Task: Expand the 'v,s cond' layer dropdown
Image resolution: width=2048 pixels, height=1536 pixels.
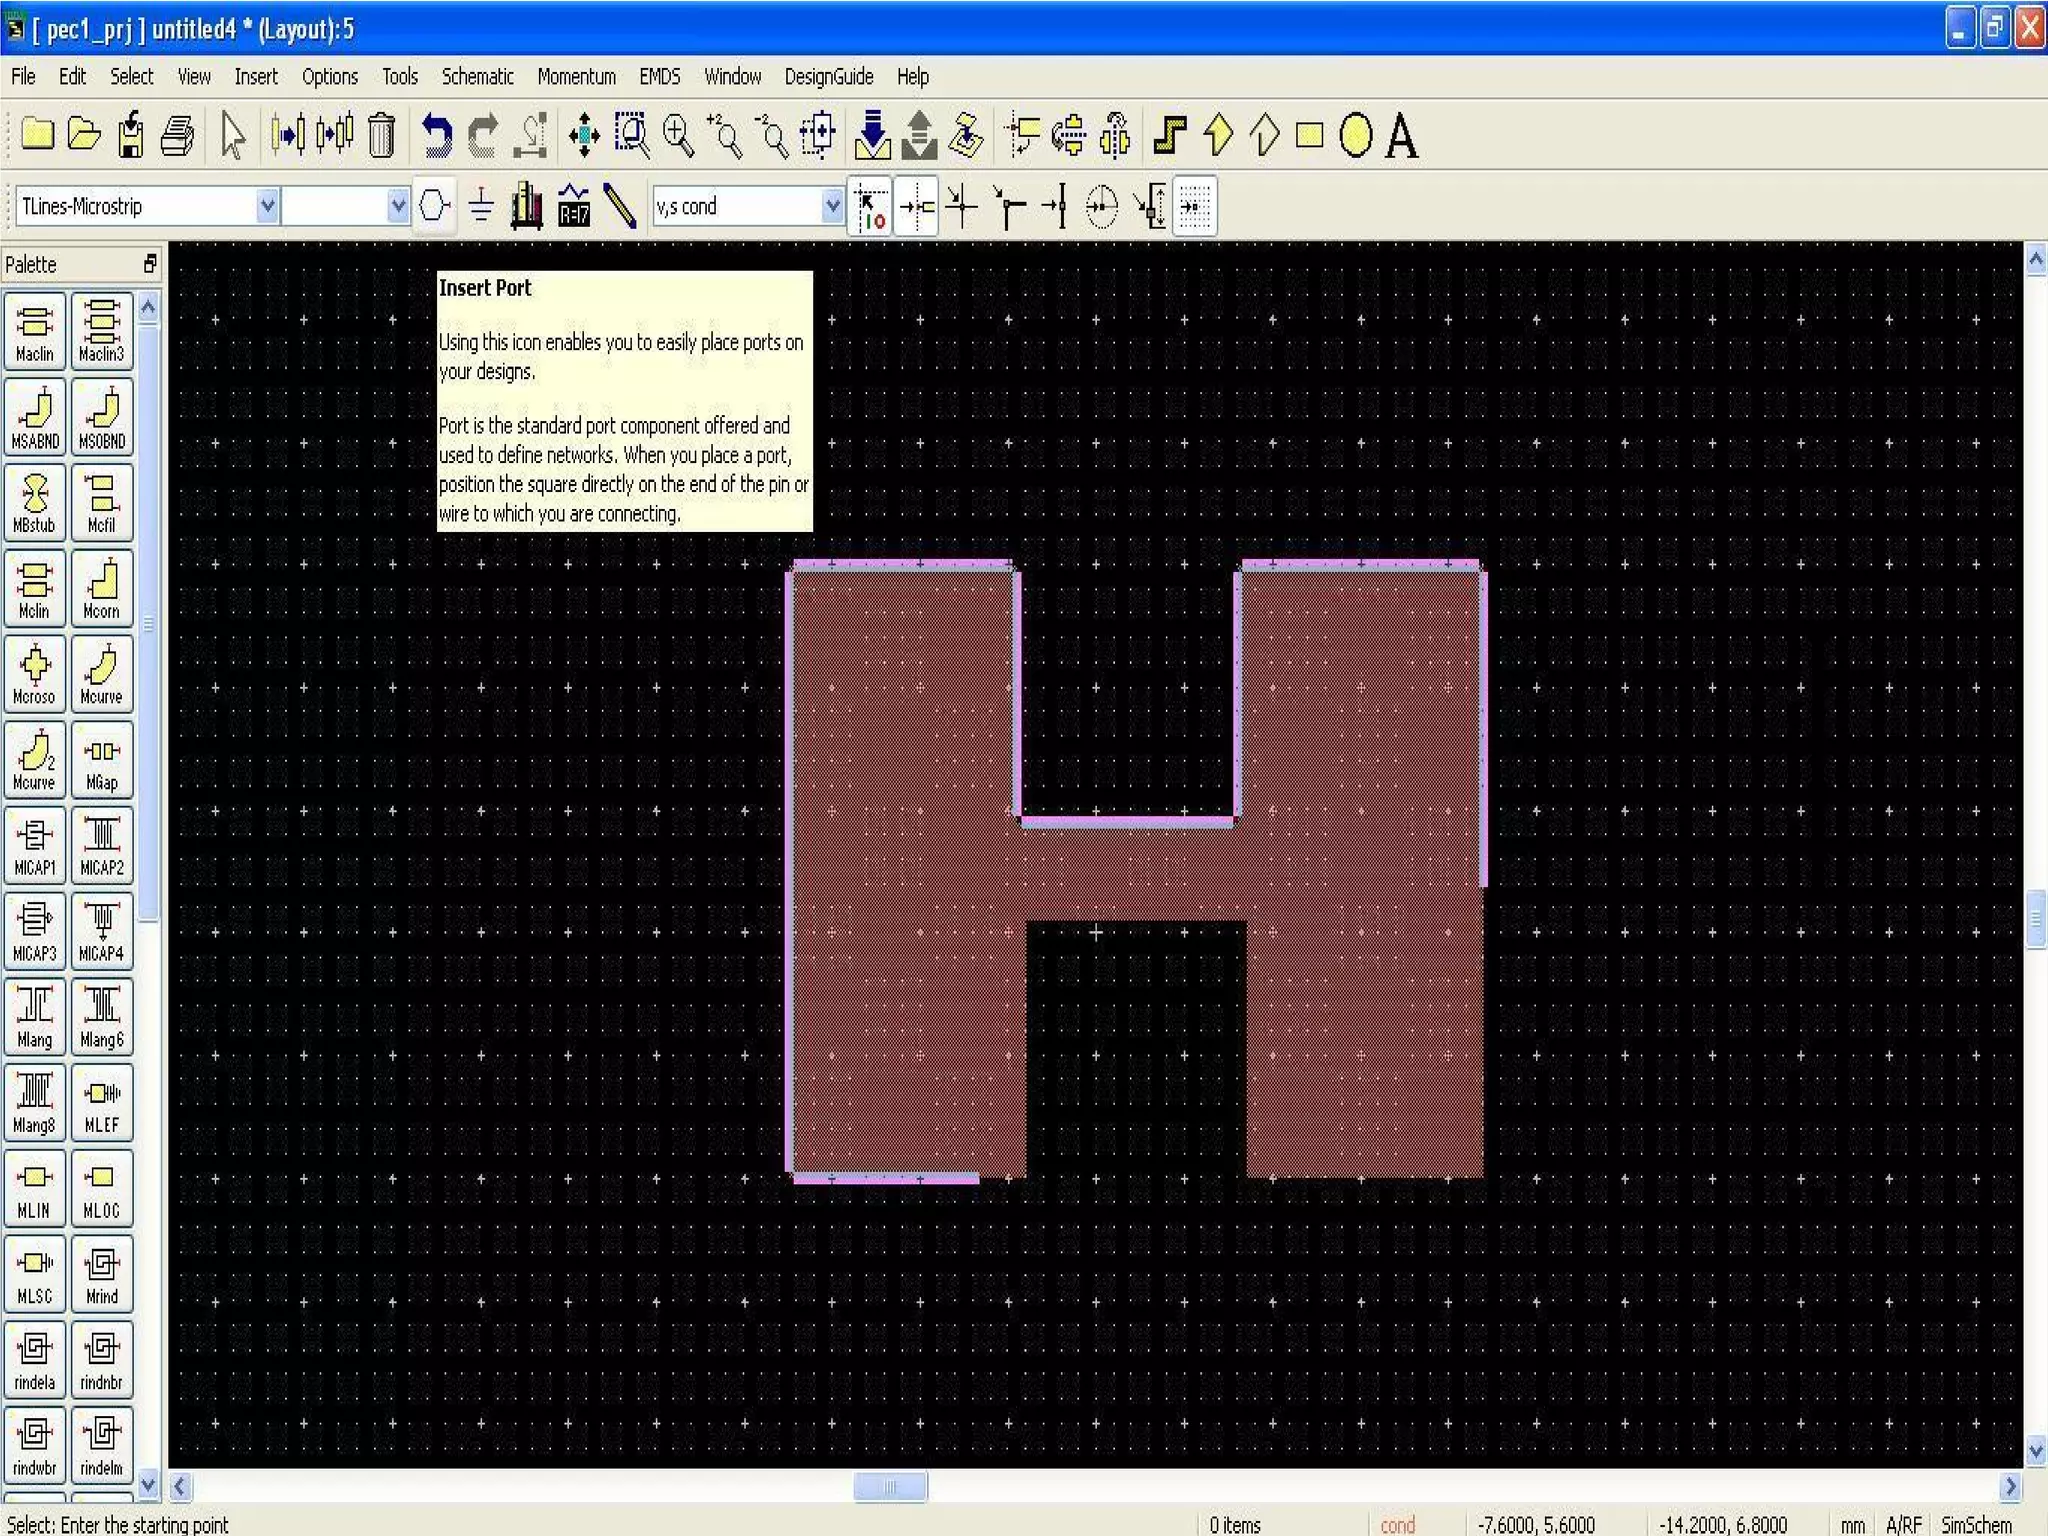Action: [832, 206]
